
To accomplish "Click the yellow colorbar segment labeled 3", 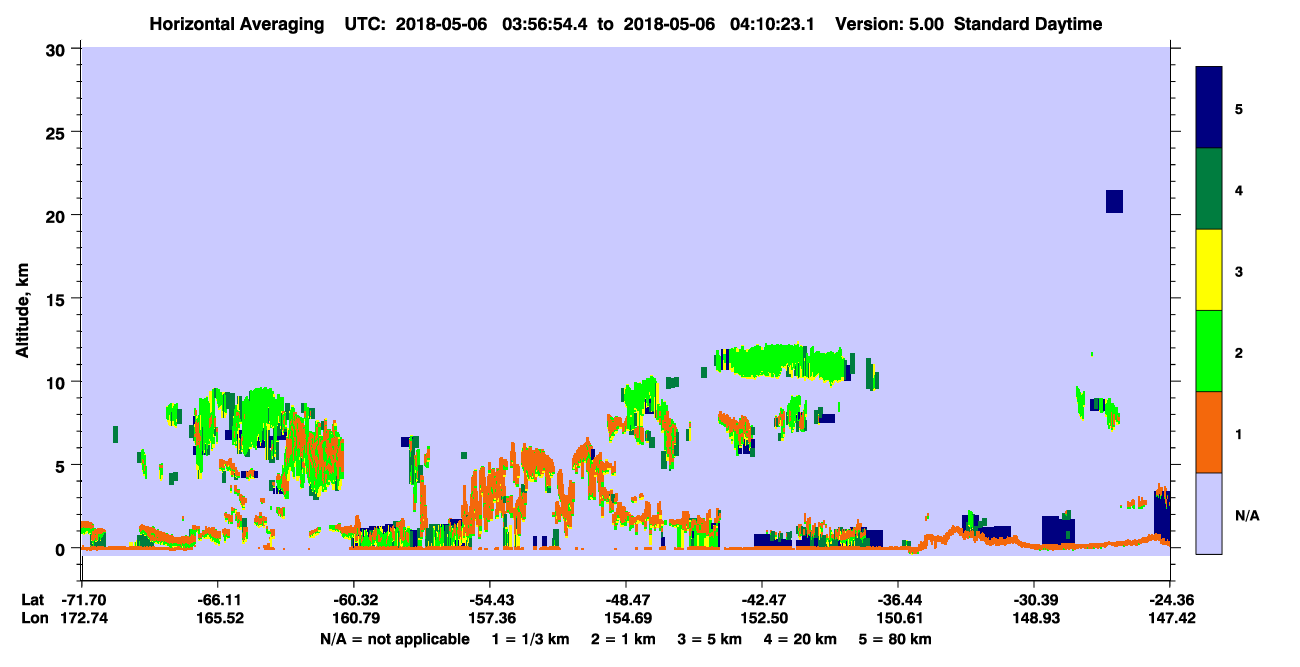I will pos(1209,270).
